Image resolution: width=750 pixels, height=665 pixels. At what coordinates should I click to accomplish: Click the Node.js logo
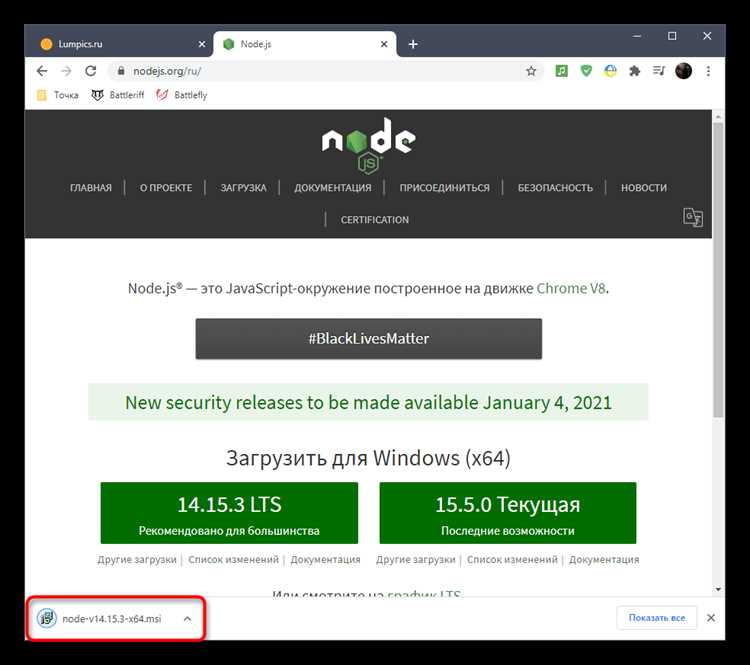click(369, 145)
